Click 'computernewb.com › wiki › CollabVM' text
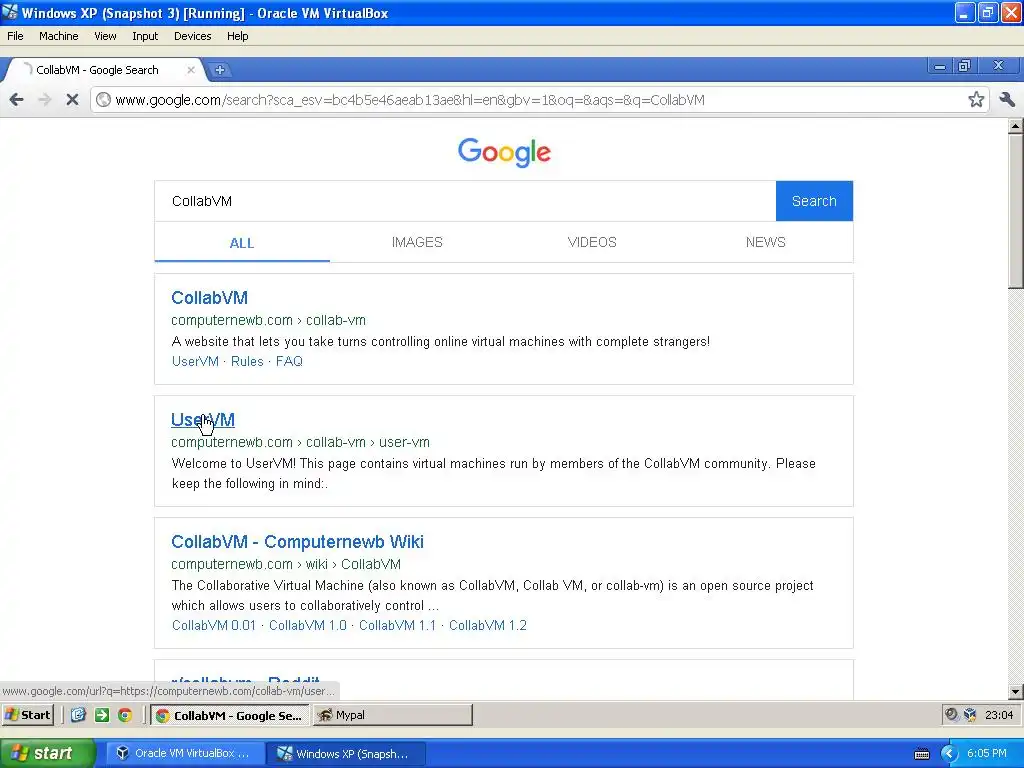Screen dimensions: 1024x768 tap(286, 564)
